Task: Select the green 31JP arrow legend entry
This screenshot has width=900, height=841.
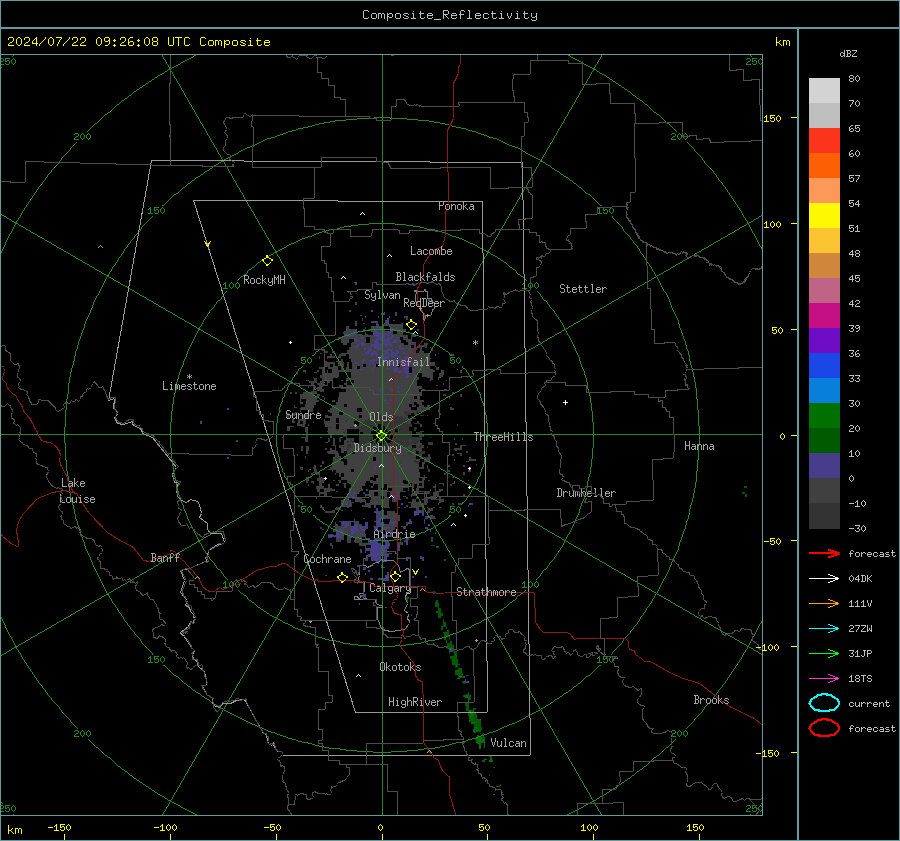Action: [x=824, y=653]
